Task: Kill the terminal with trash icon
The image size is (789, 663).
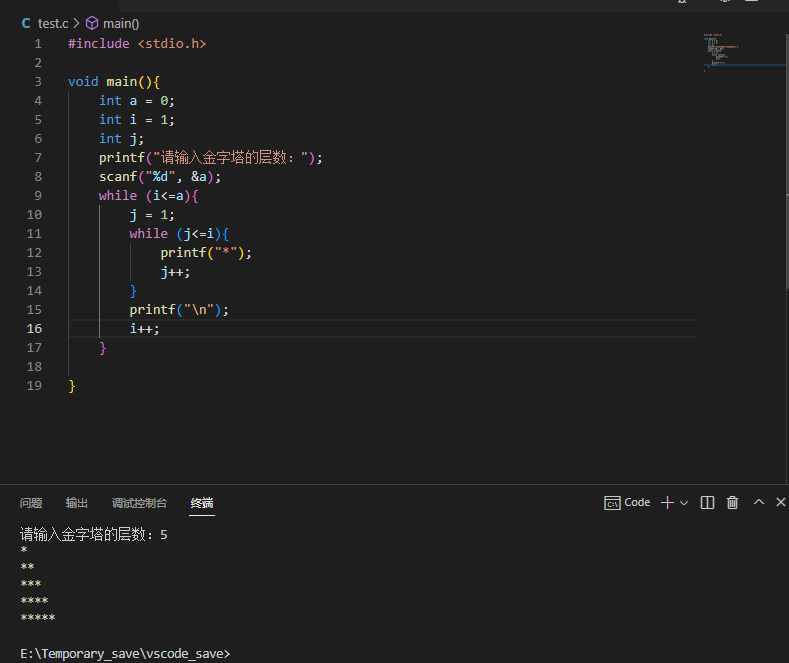Action: tap(732, 503)
